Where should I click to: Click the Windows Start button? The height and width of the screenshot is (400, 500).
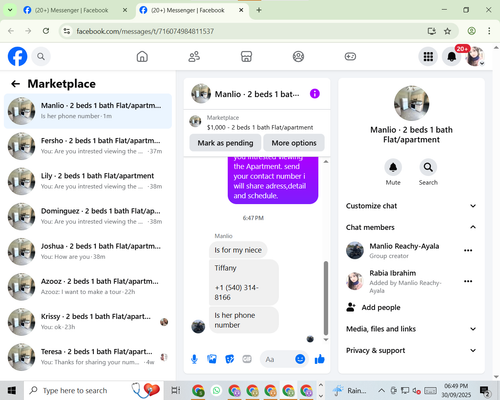[x=12, y=390]
